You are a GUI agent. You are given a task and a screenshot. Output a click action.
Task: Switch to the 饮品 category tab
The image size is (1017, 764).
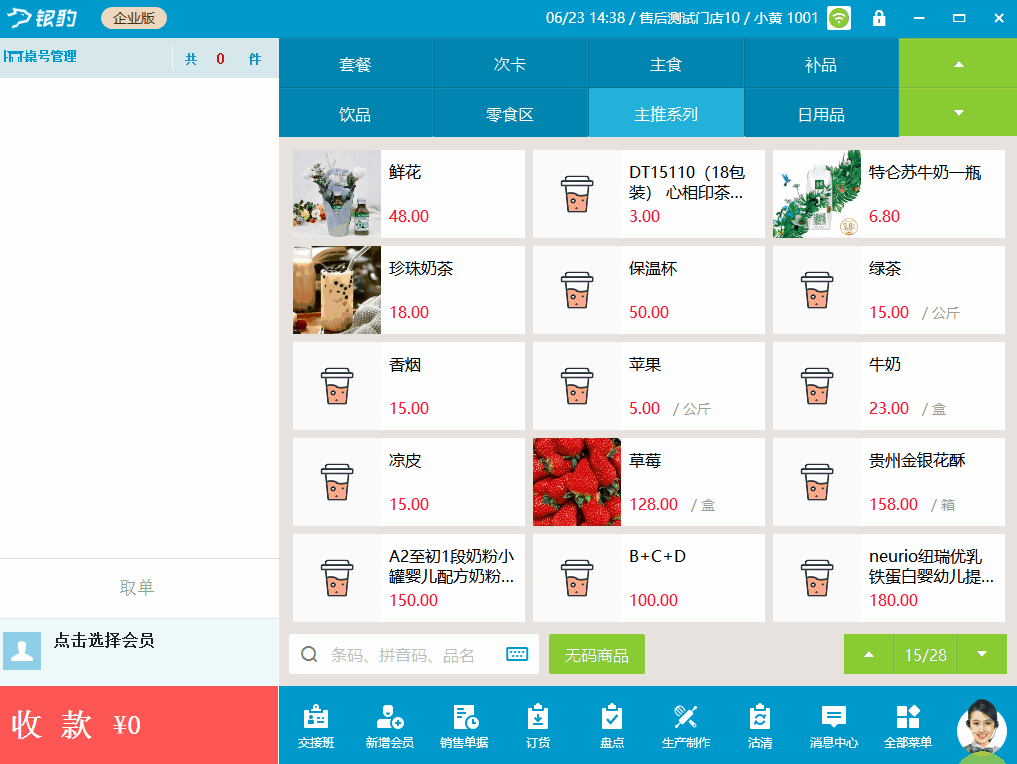click(x=355, y=113)
